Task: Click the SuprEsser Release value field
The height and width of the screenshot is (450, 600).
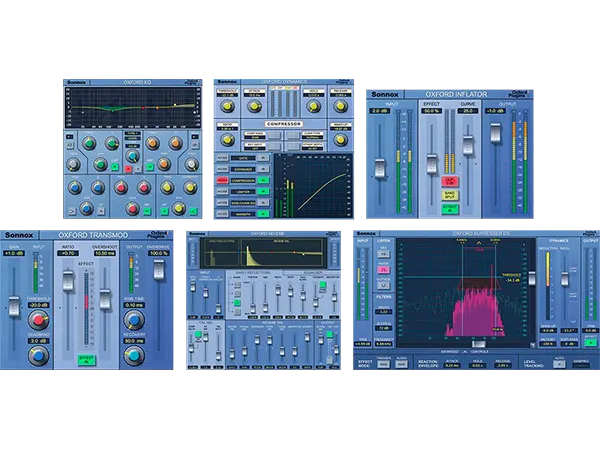Action: 502,365
